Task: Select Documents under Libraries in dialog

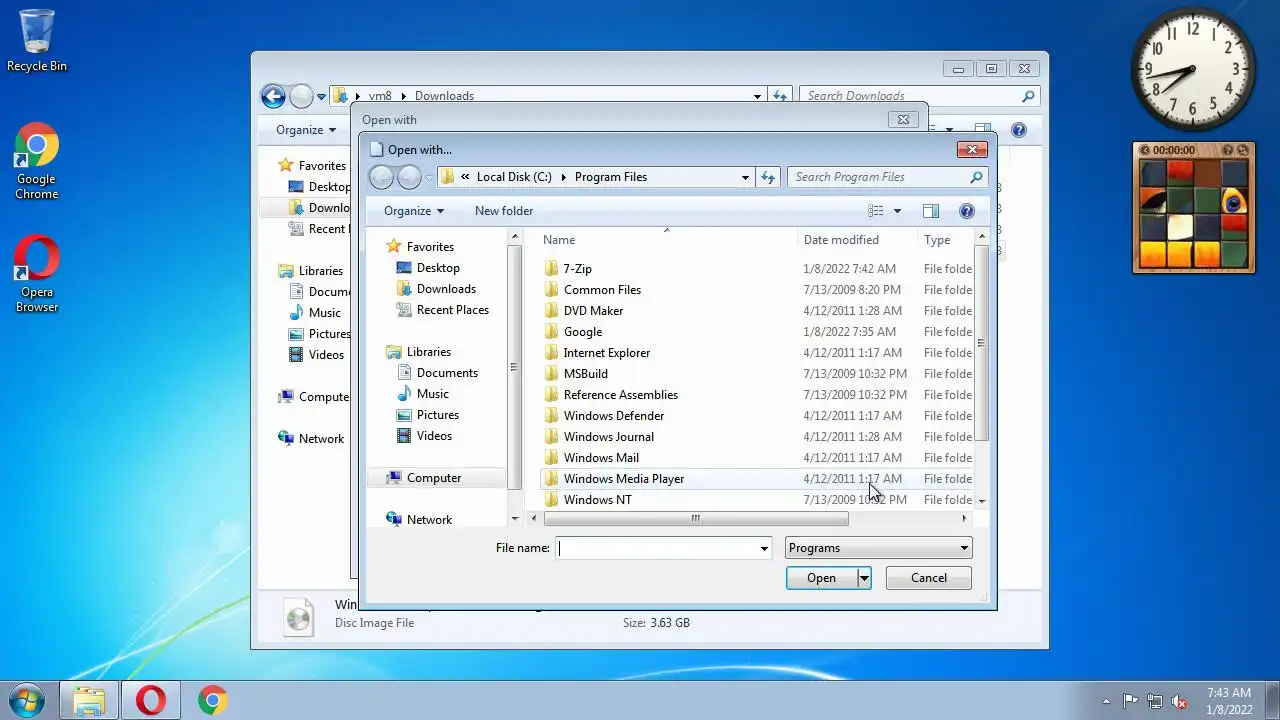Action: click(x=447, y=373)
